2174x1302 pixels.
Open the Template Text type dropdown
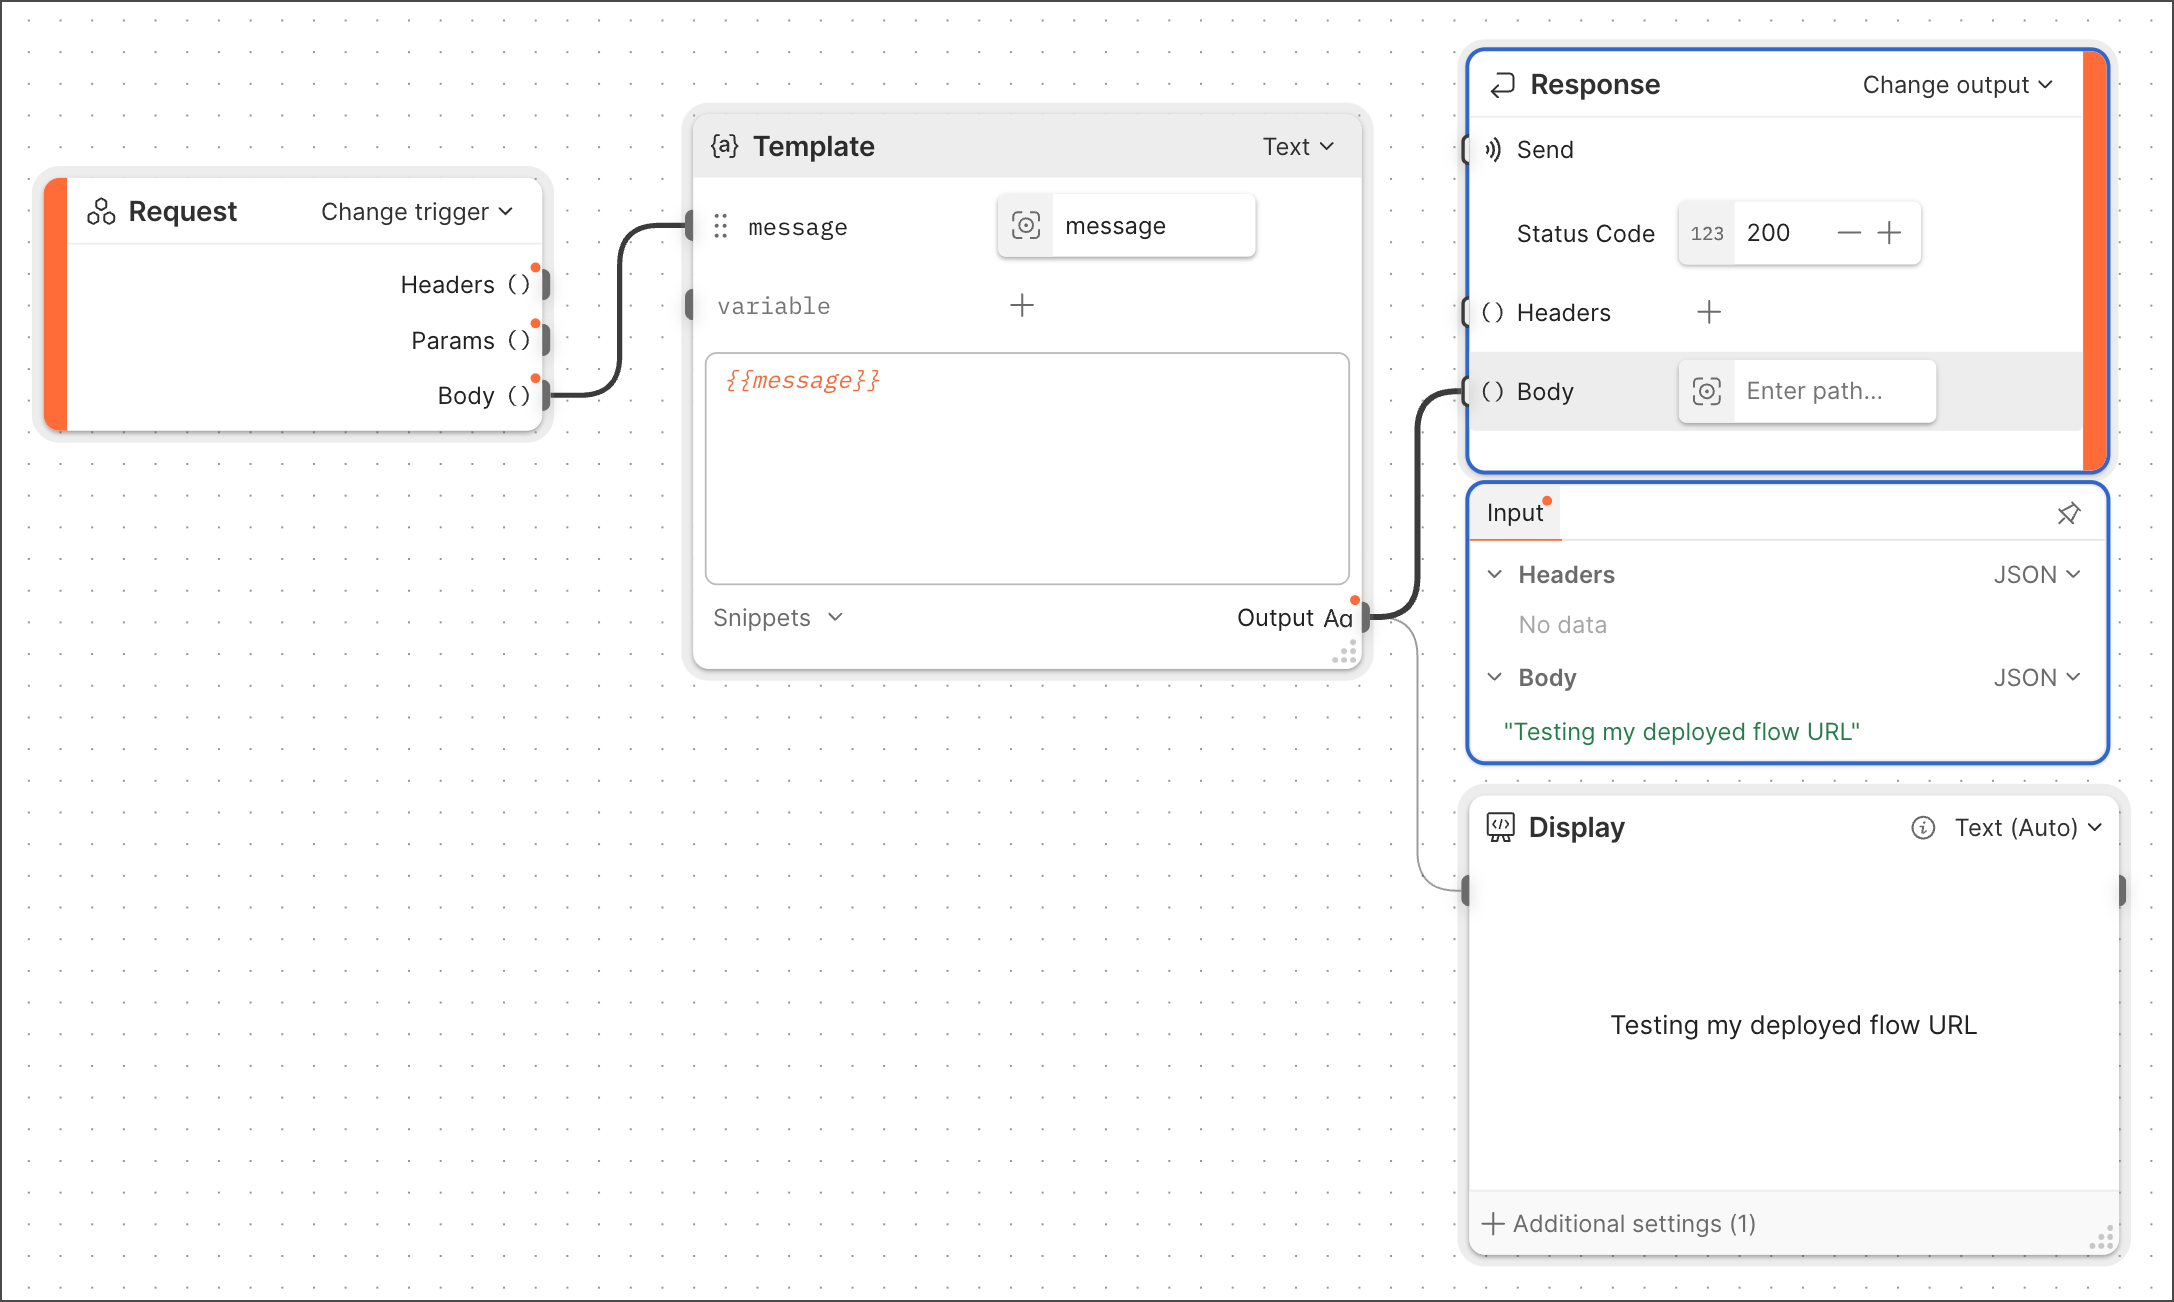[x=1298, y=147]
